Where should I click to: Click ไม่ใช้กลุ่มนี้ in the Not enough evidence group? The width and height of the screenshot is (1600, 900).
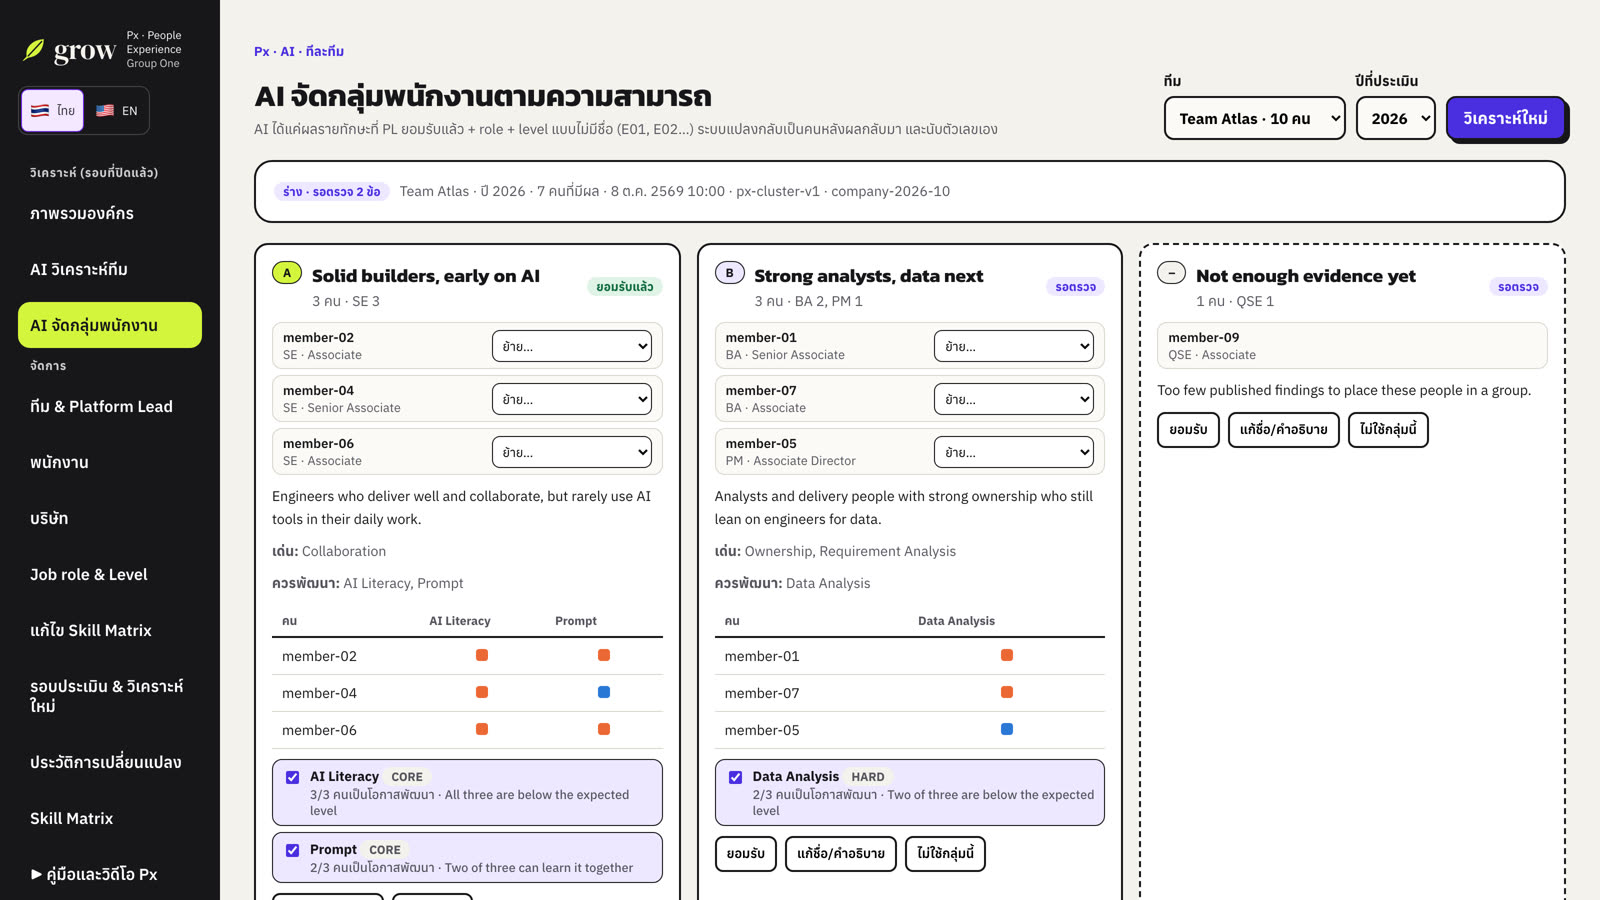tap(1388, 429)
